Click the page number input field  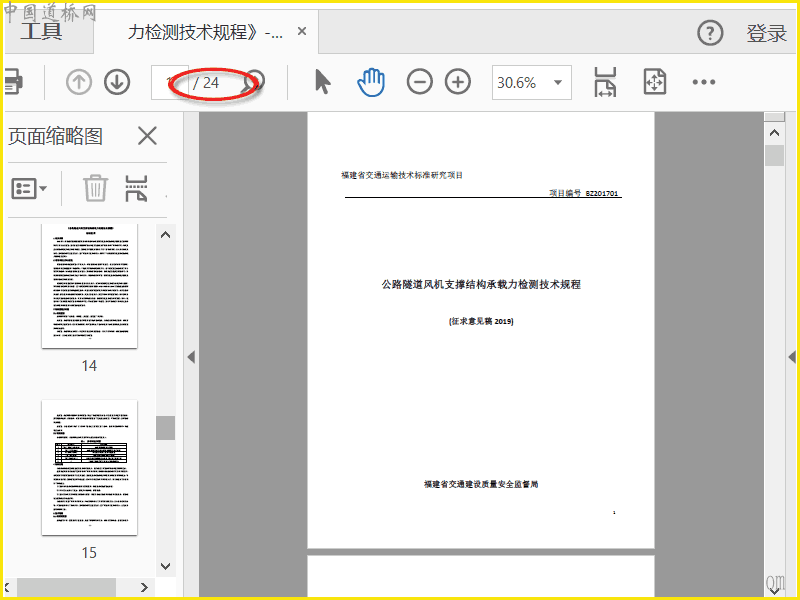click(x=170, y=82)
